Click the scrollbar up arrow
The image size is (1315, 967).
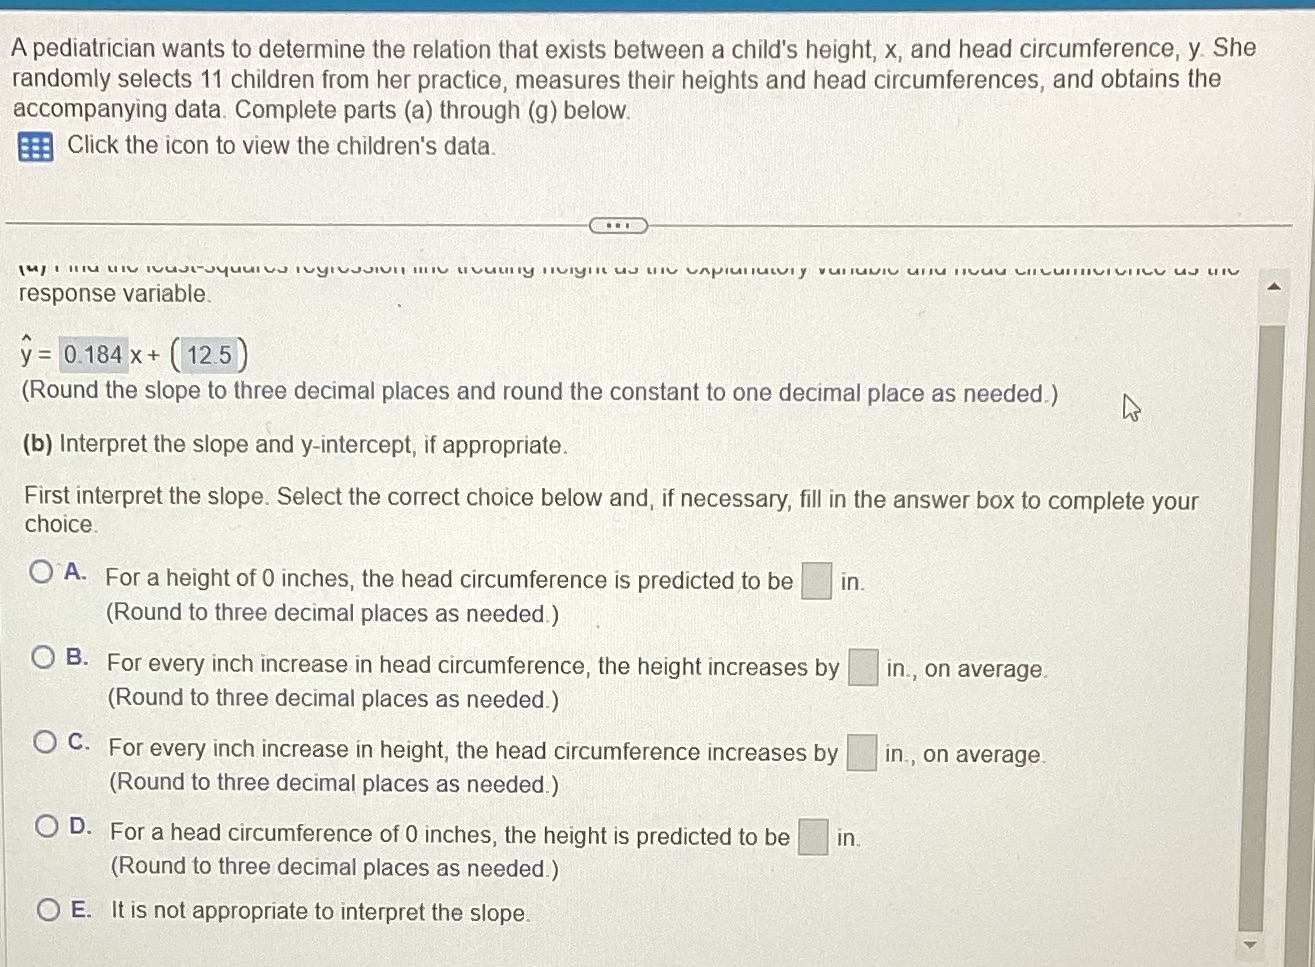pyautogui.click(x=1273, y=285)
